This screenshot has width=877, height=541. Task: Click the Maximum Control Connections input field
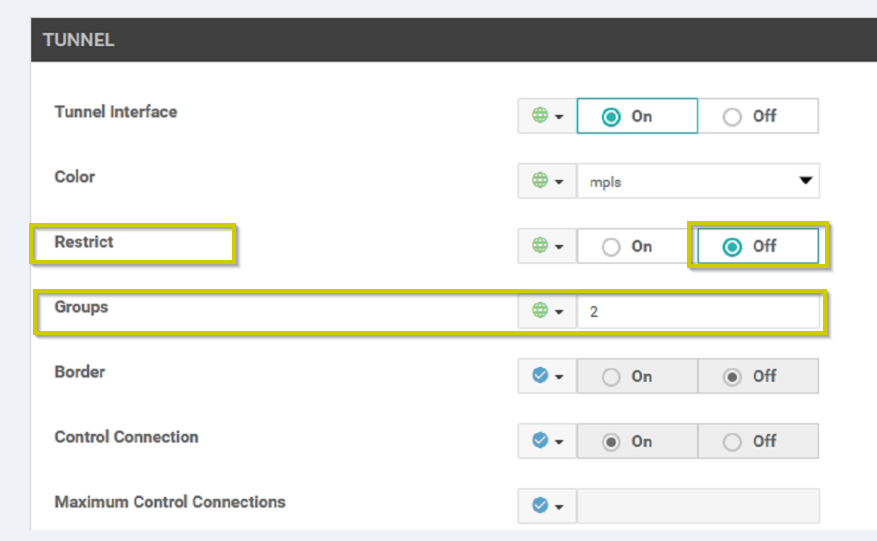698,506
